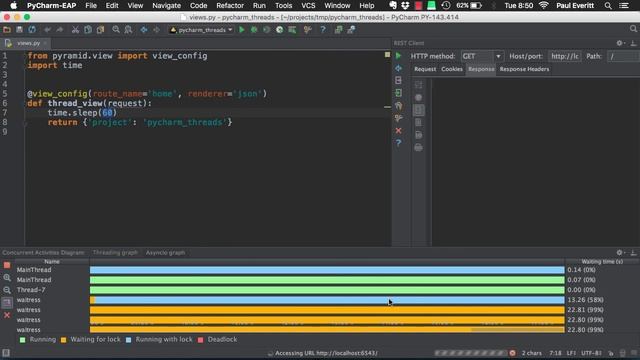Cancel background task in status bar
Viewport: 640px width, 360px height.
click(x=512, y=353)
